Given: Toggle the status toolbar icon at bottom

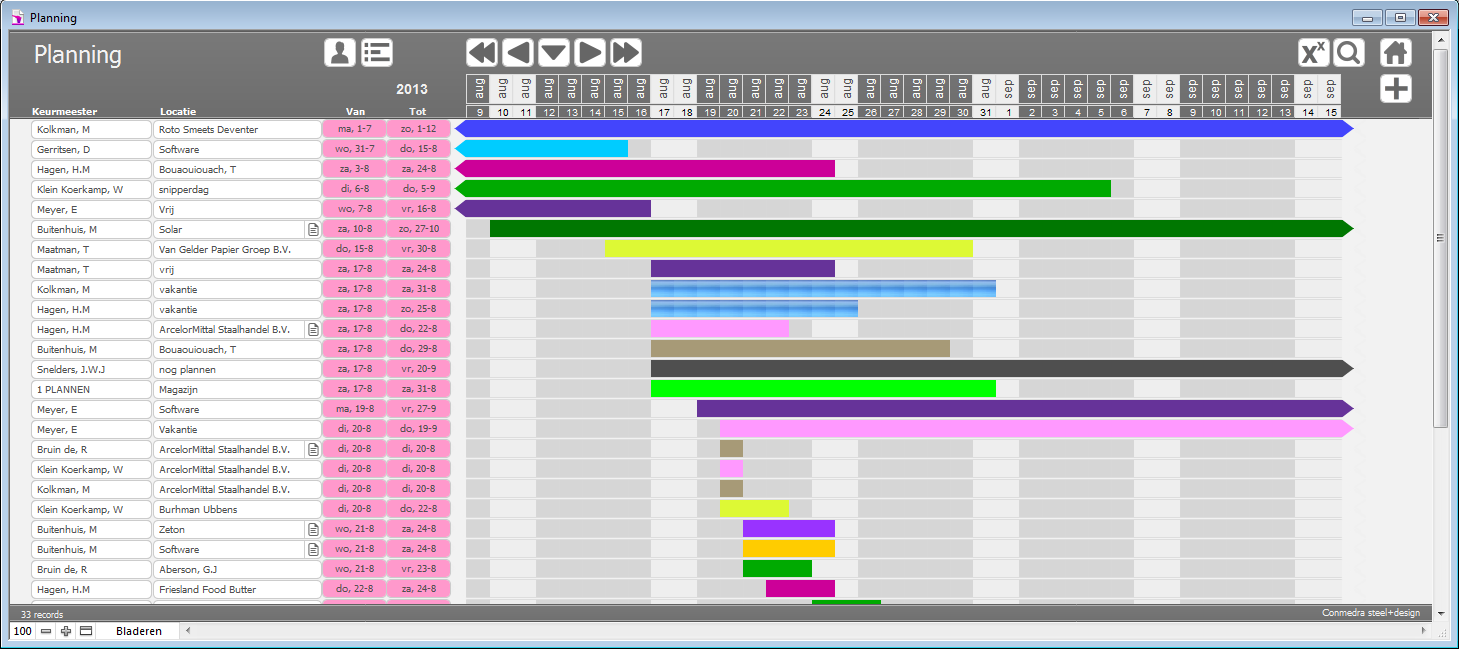Looking at the screenshot, I should [x=86, y=631].
